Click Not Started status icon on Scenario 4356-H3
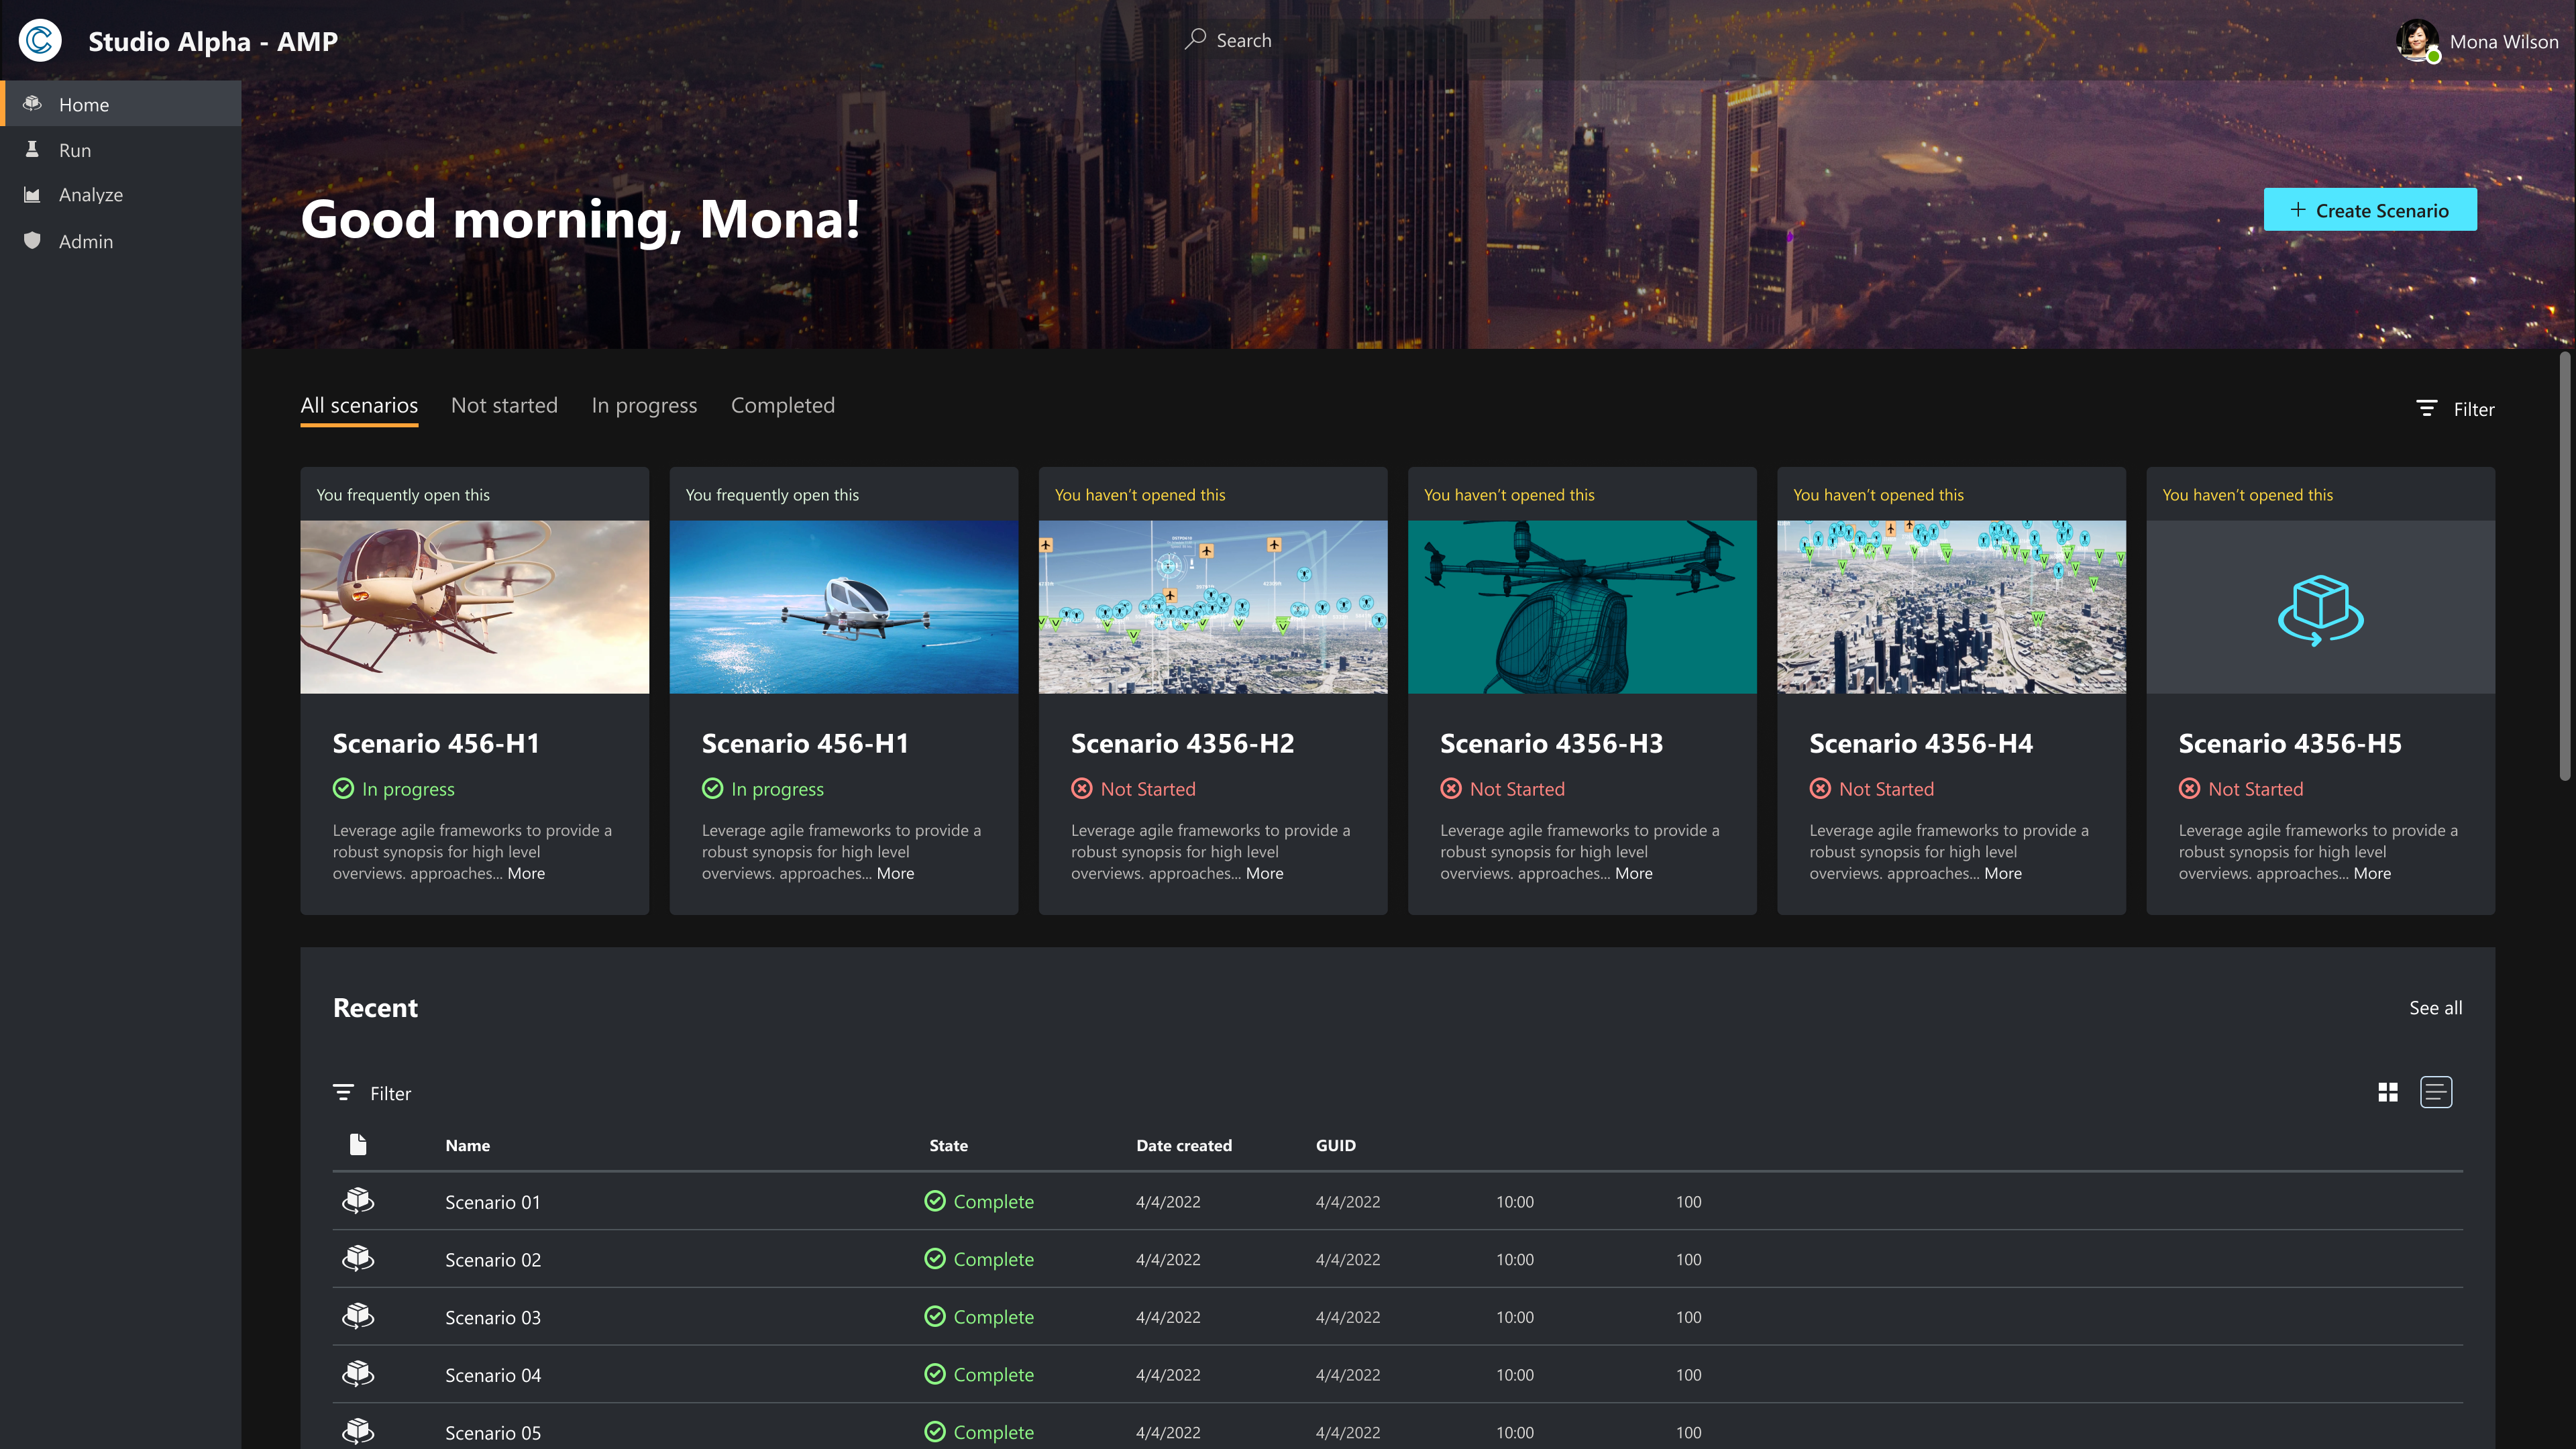2576x1449 pixels. point(1451,789)
